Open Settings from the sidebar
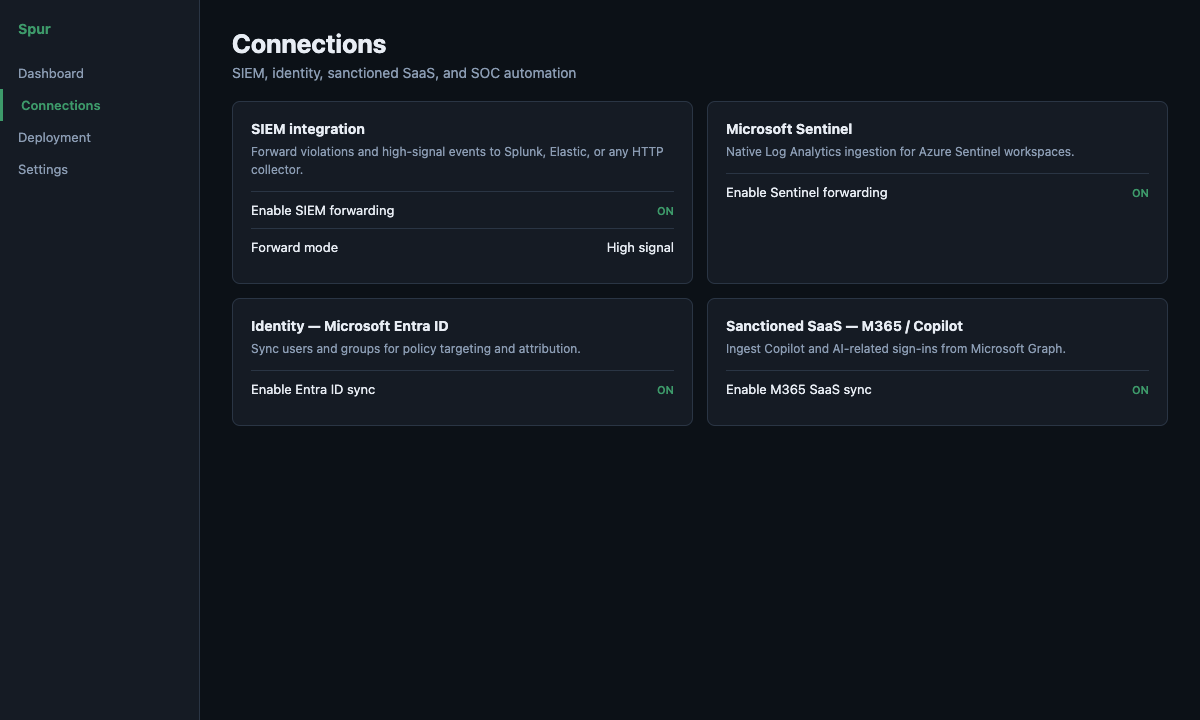The image size is (1200, 720). tap(43, 169)
